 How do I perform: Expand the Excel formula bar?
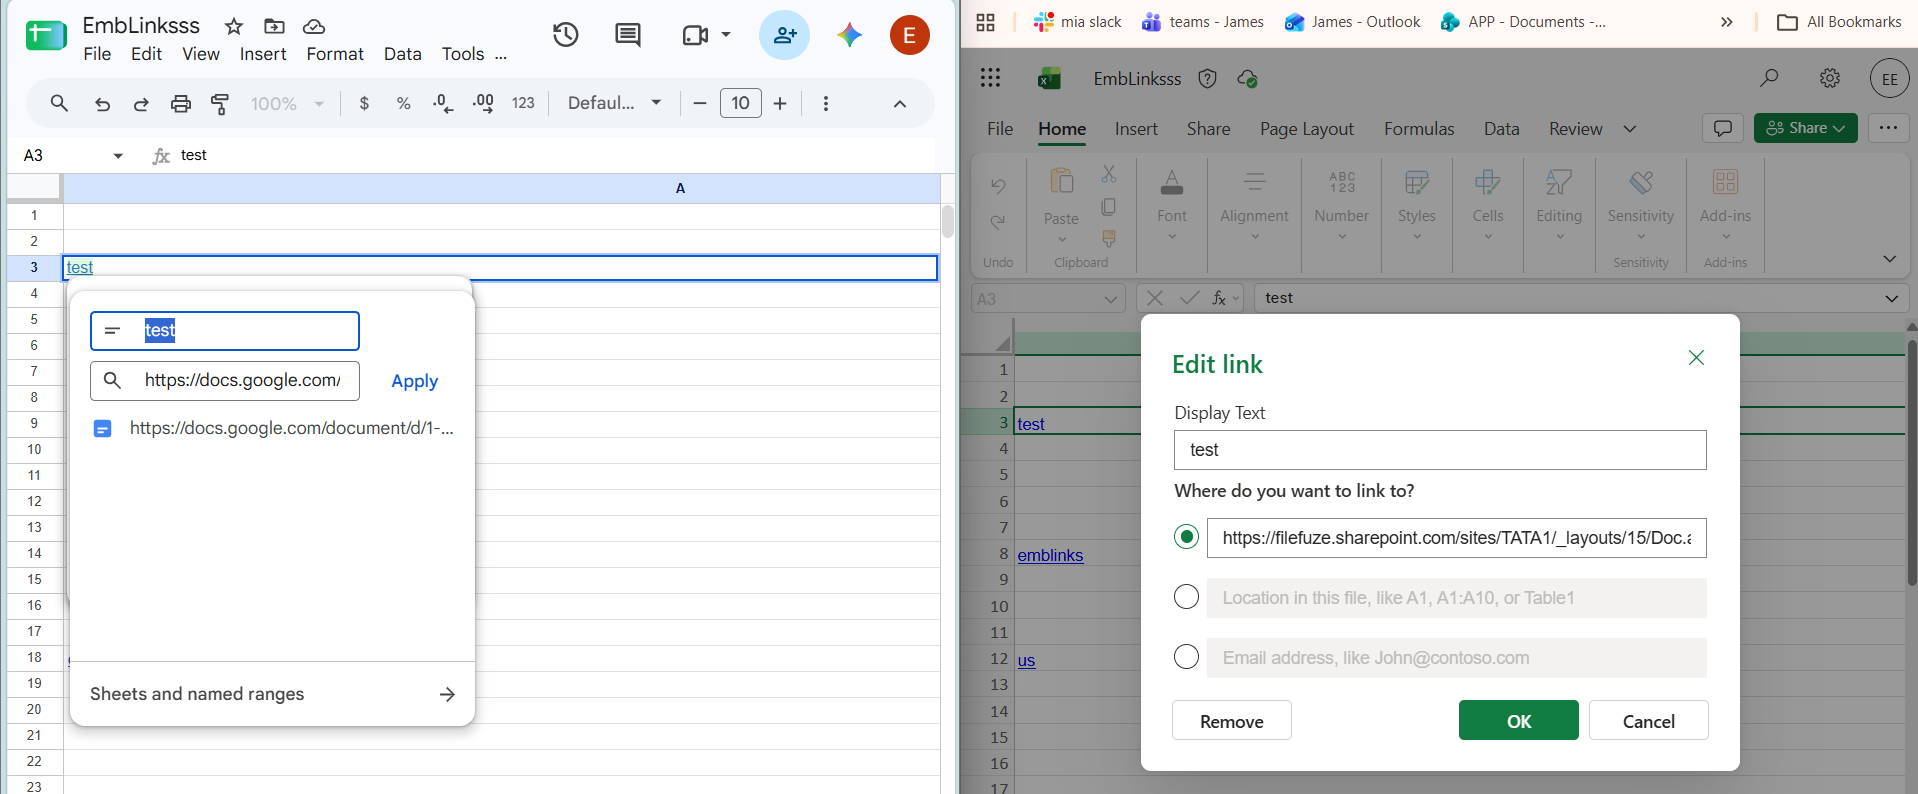1891,298
